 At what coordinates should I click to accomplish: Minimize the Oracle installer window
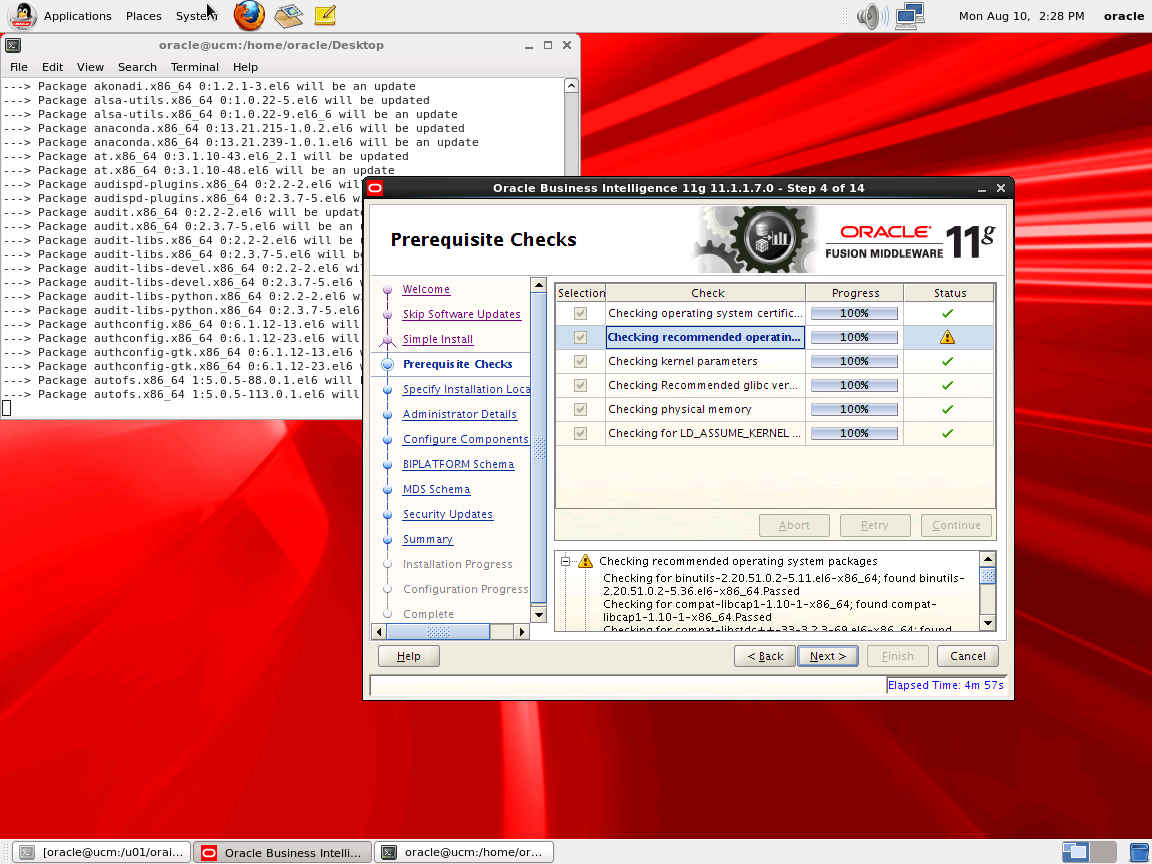[982, 189]
